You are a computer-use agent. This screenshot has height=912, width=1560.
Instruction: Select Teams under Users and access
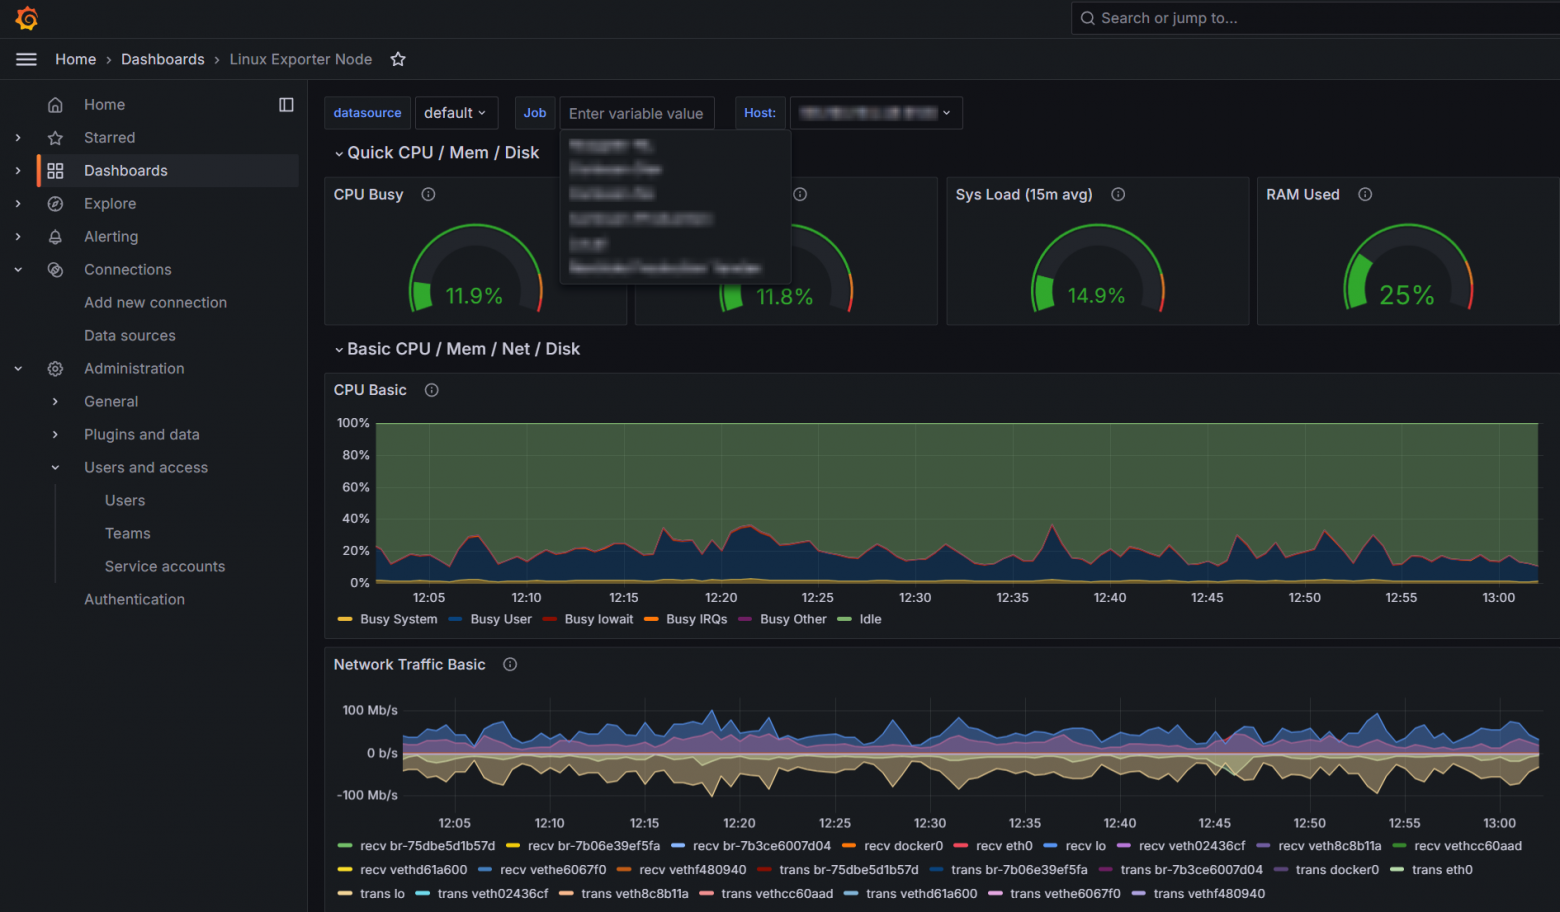click(x=127, y=533)
